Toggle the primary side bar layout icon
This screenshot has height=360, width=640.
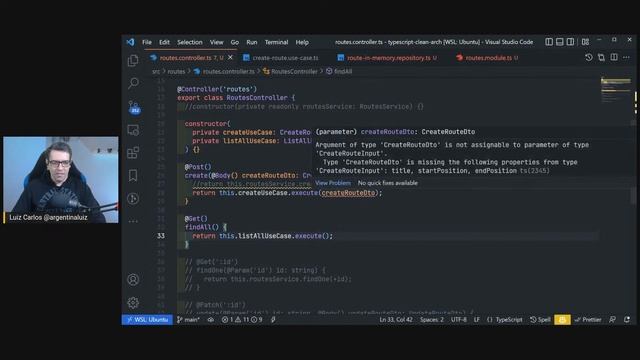(549, 42)
